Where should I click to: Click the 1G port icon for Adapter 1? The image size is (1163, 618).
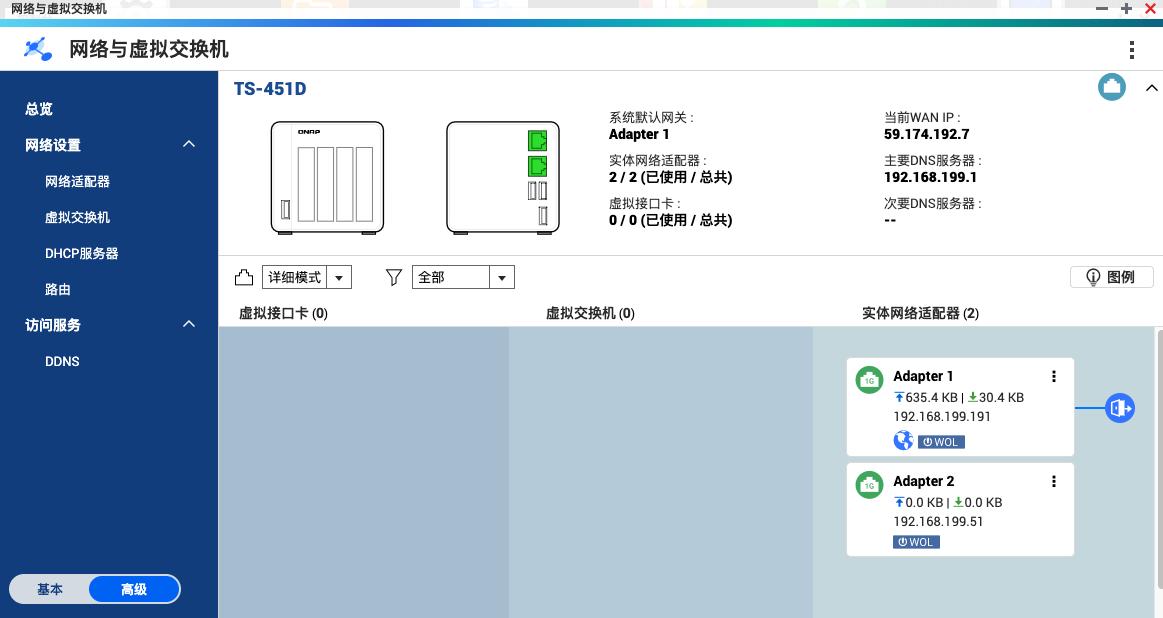869,380
